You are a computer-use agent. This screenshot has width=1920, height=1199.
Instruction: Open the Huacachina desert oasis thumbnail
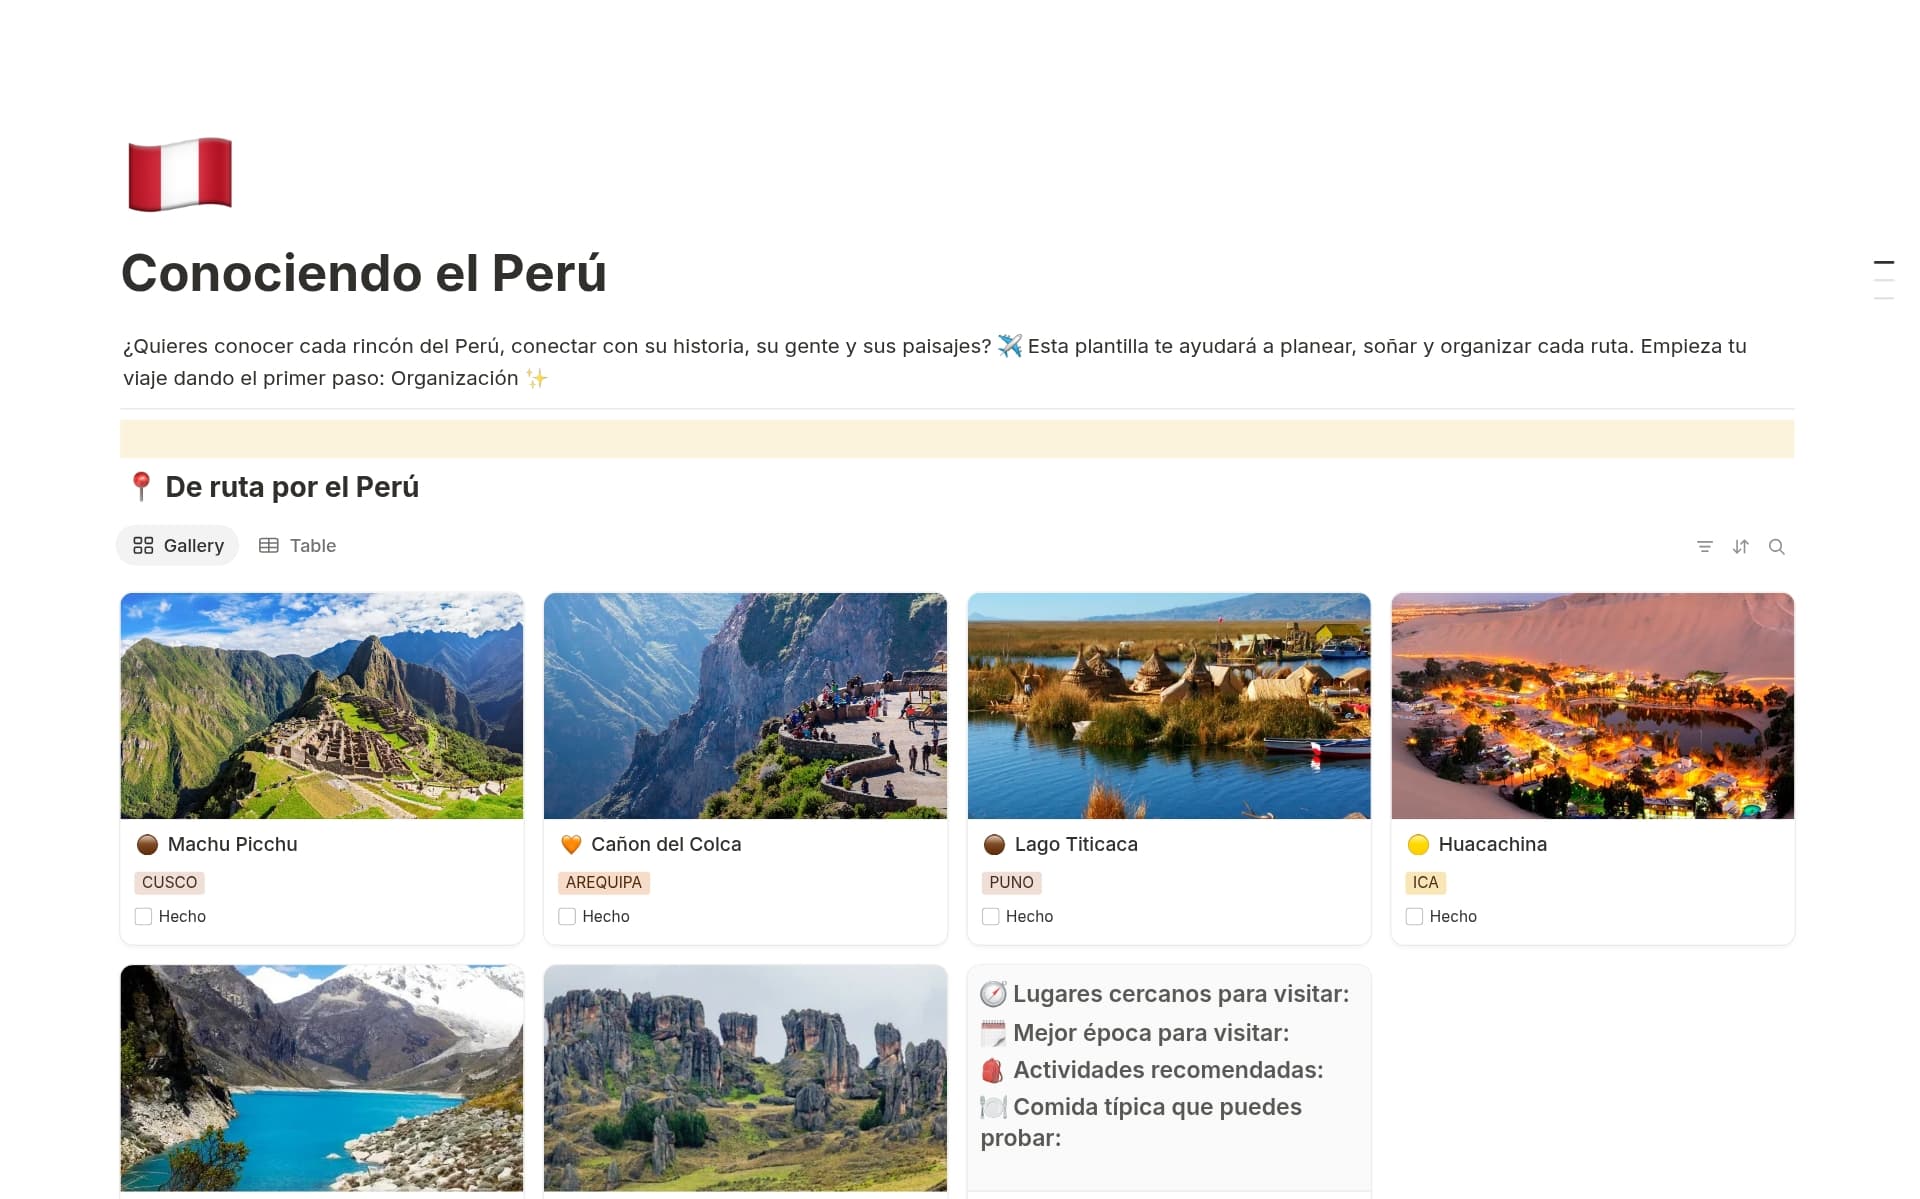click(1592, 706)
